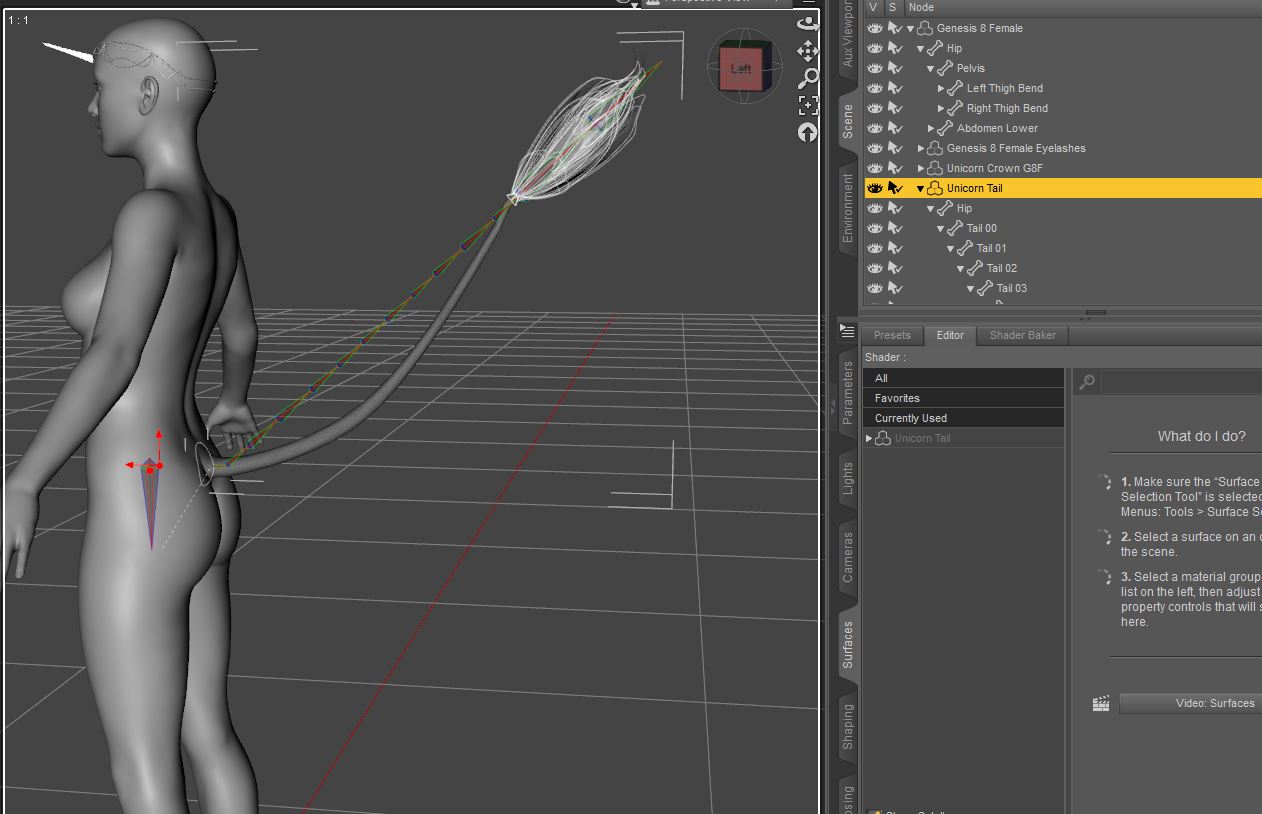Viewport: 1262px width, 814px height.
Task: Hide Unicorn Crown G8F with eye icon
Action: [x=875, y=168]
